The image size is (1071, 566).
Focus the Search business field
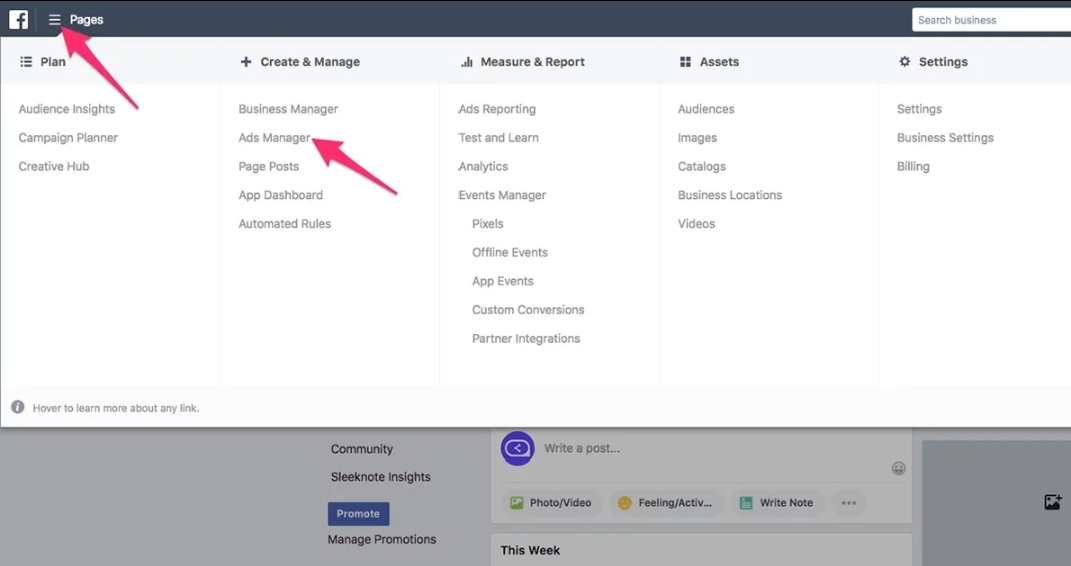click(x=991, y=20)
